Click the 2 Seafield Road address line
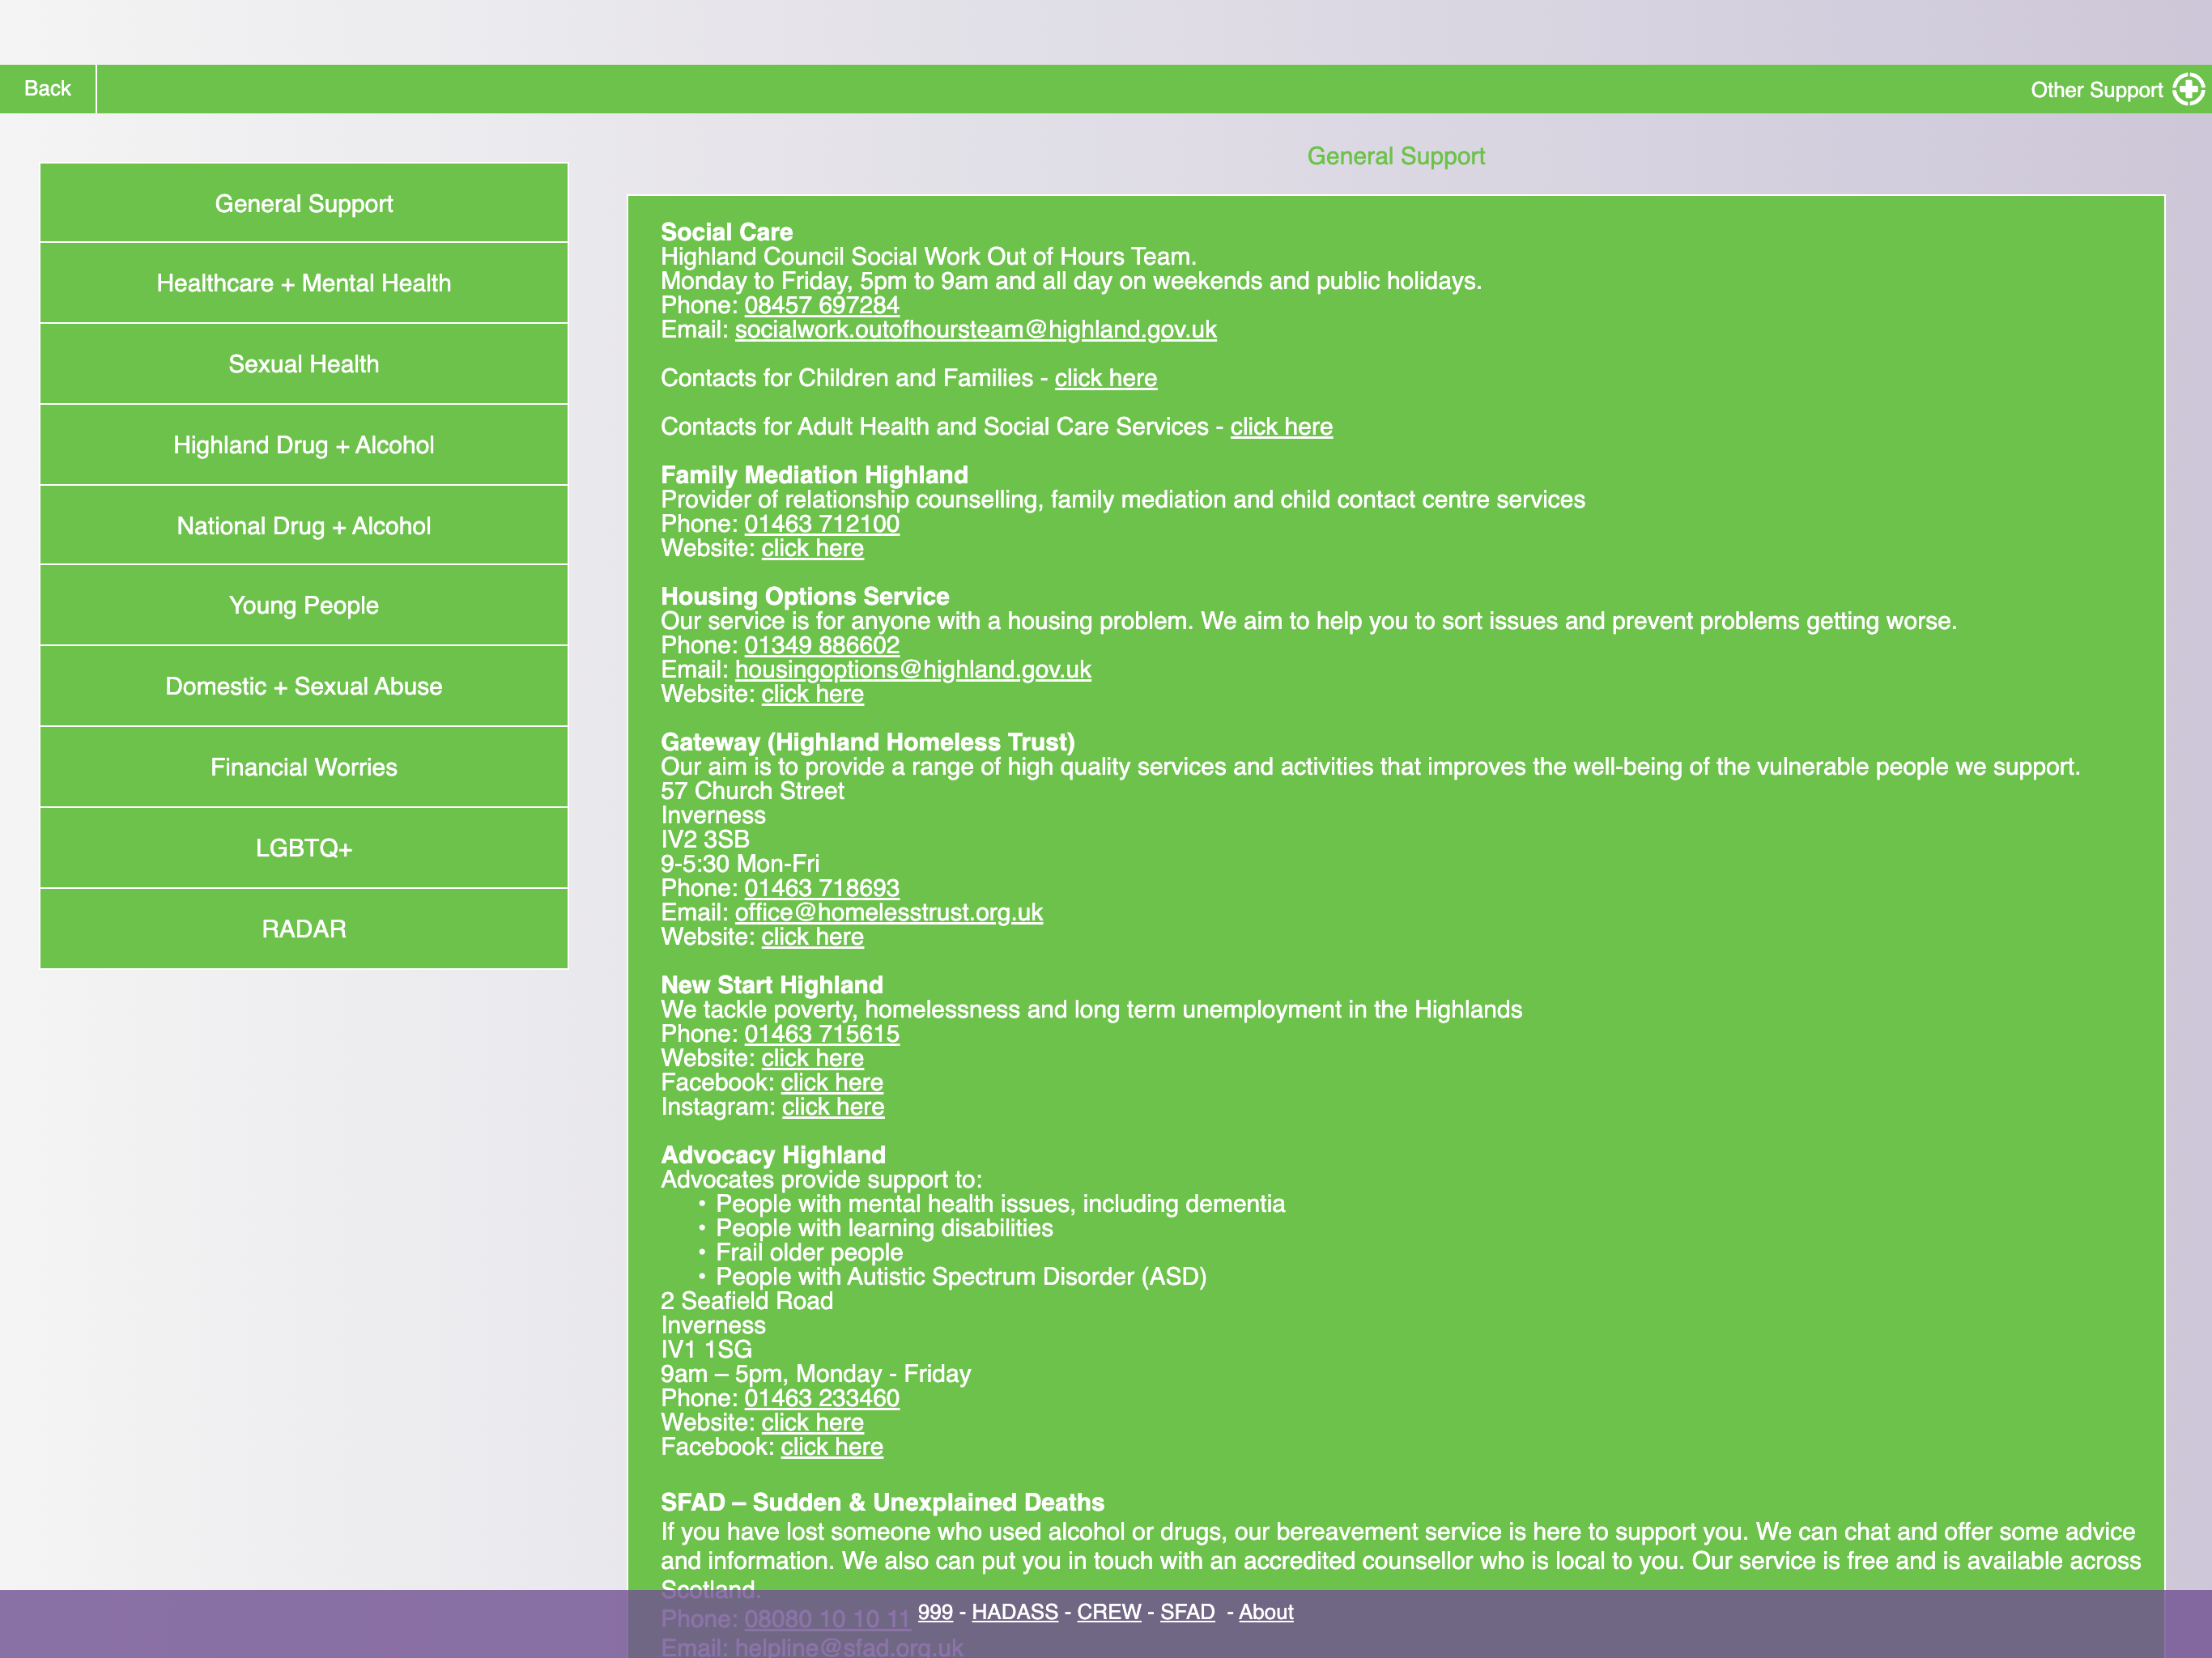 pos(746,1301)
